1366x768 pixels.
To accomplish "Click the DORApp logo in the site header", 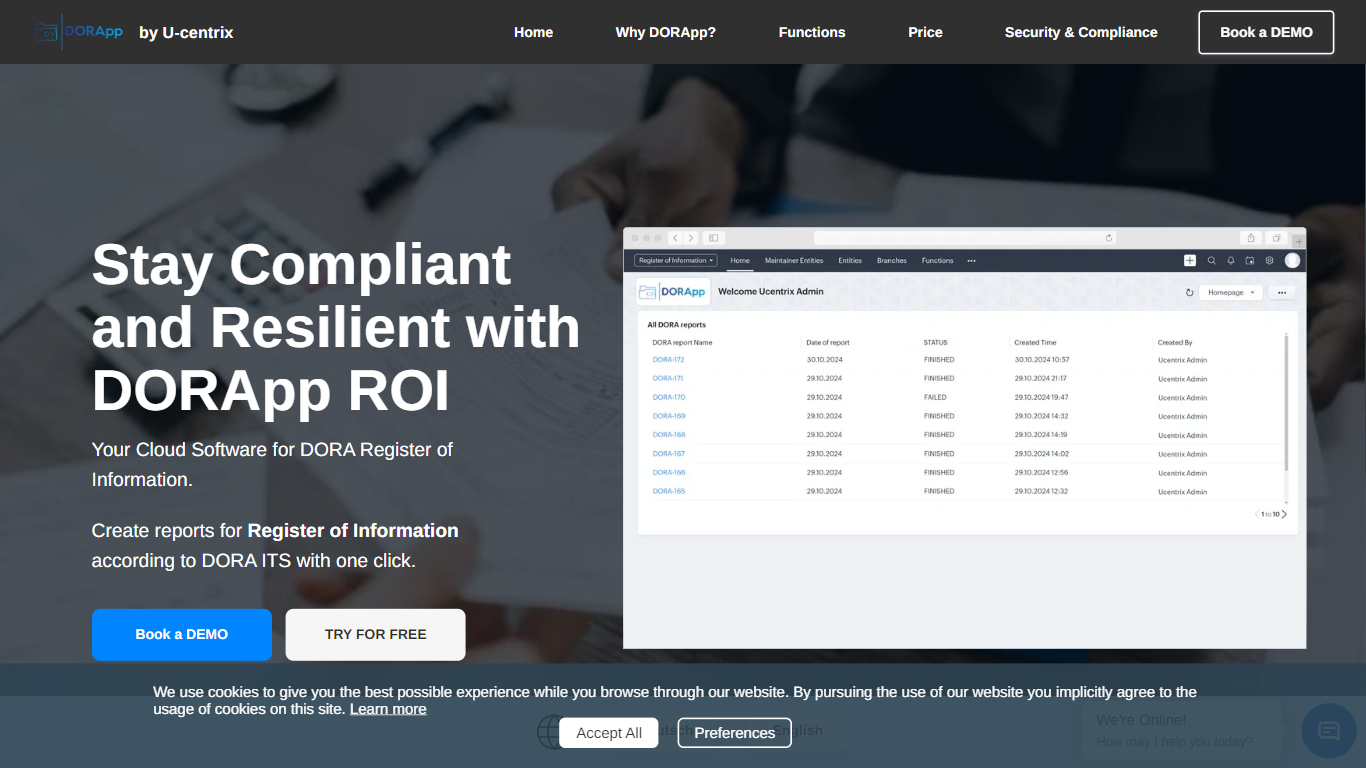I will pos(78,32).
